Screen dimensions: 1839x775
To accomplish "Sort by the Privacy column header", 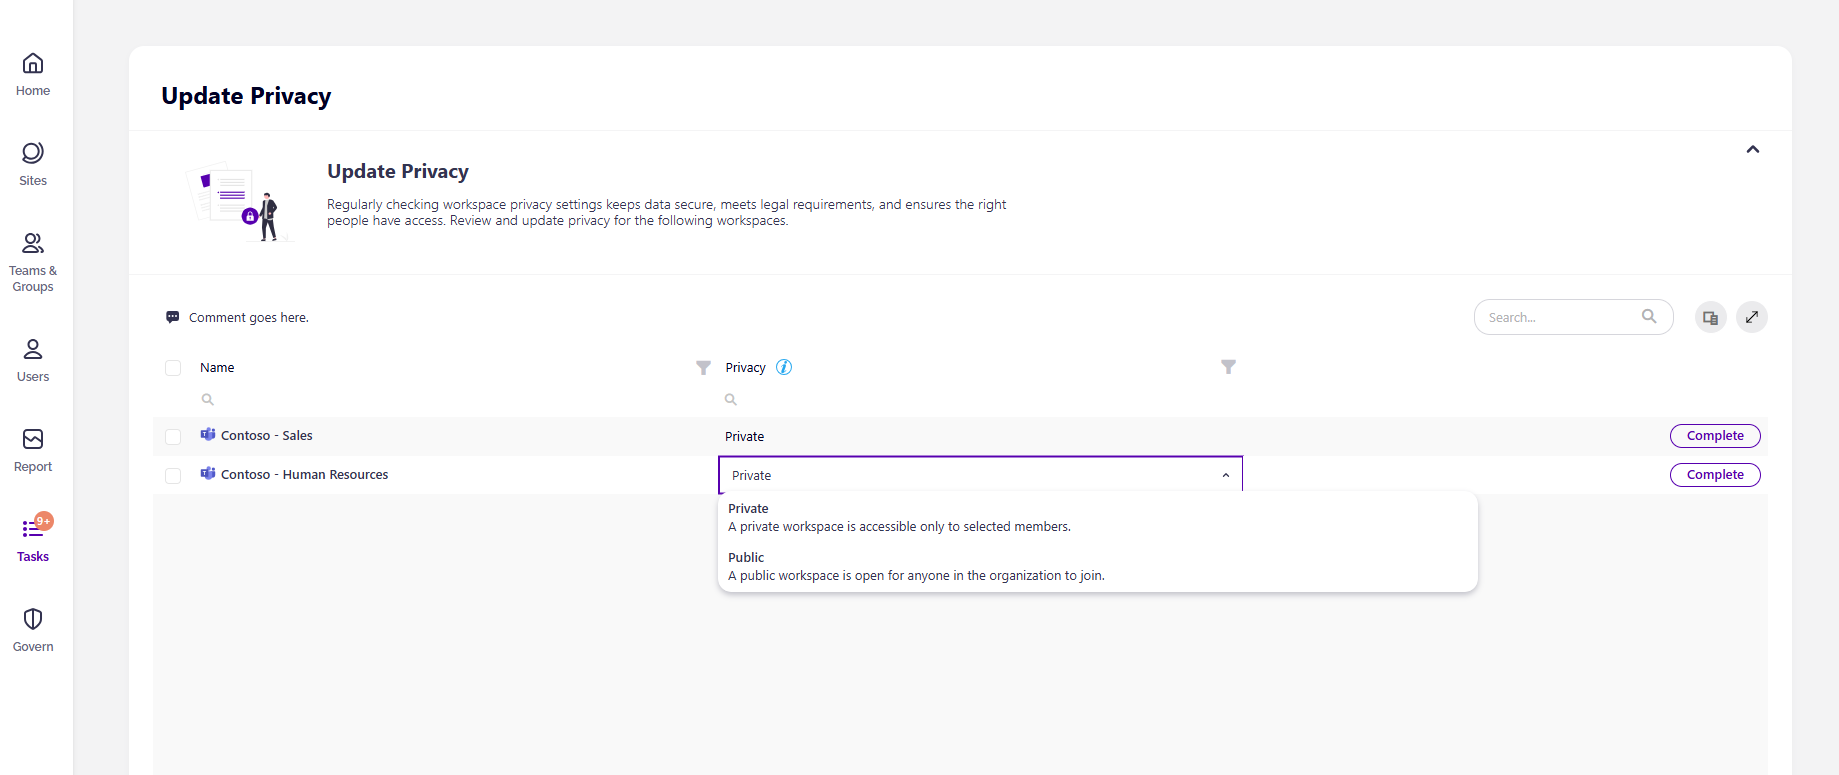I will [745, 368].
